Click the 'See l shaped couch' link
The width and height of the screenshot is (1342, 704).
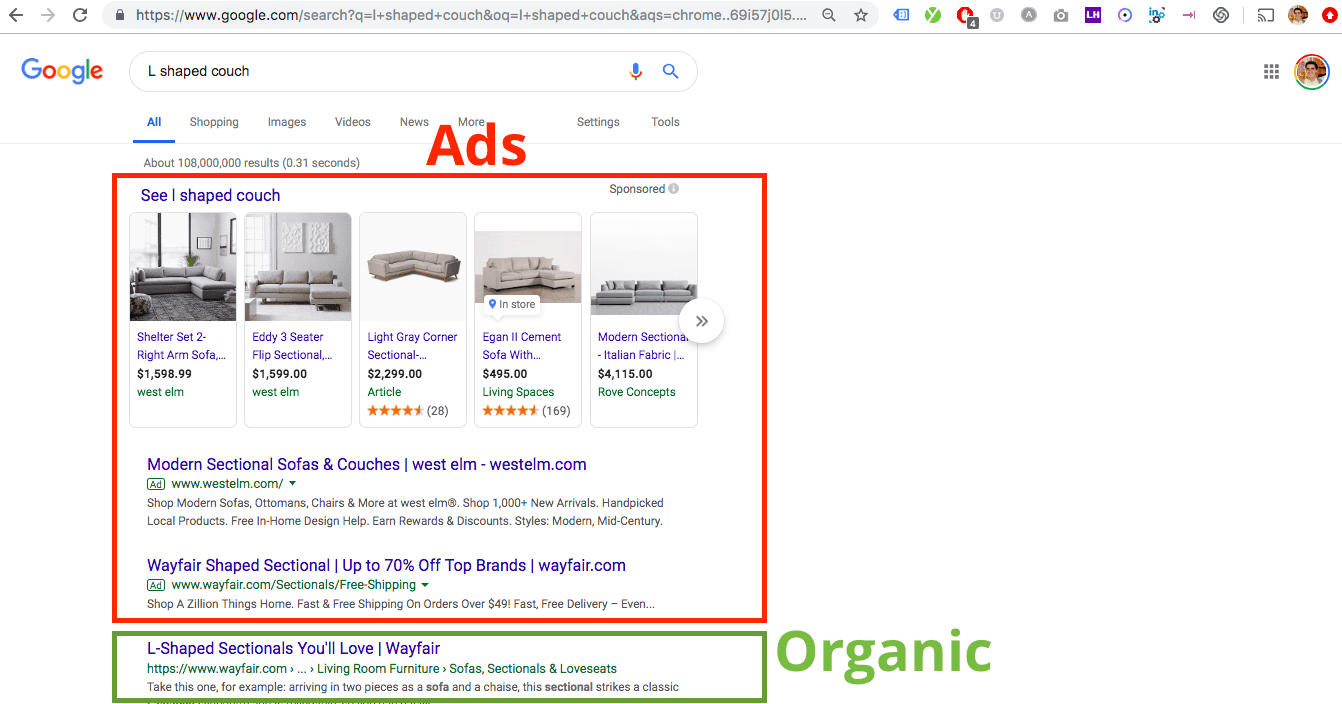tap(211, 196)
